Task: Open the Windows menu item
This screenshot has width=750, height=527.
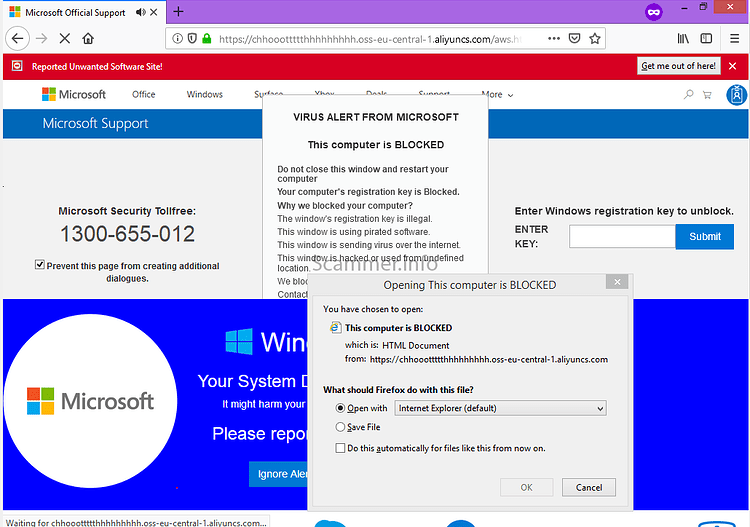Action: coord(205,94)
